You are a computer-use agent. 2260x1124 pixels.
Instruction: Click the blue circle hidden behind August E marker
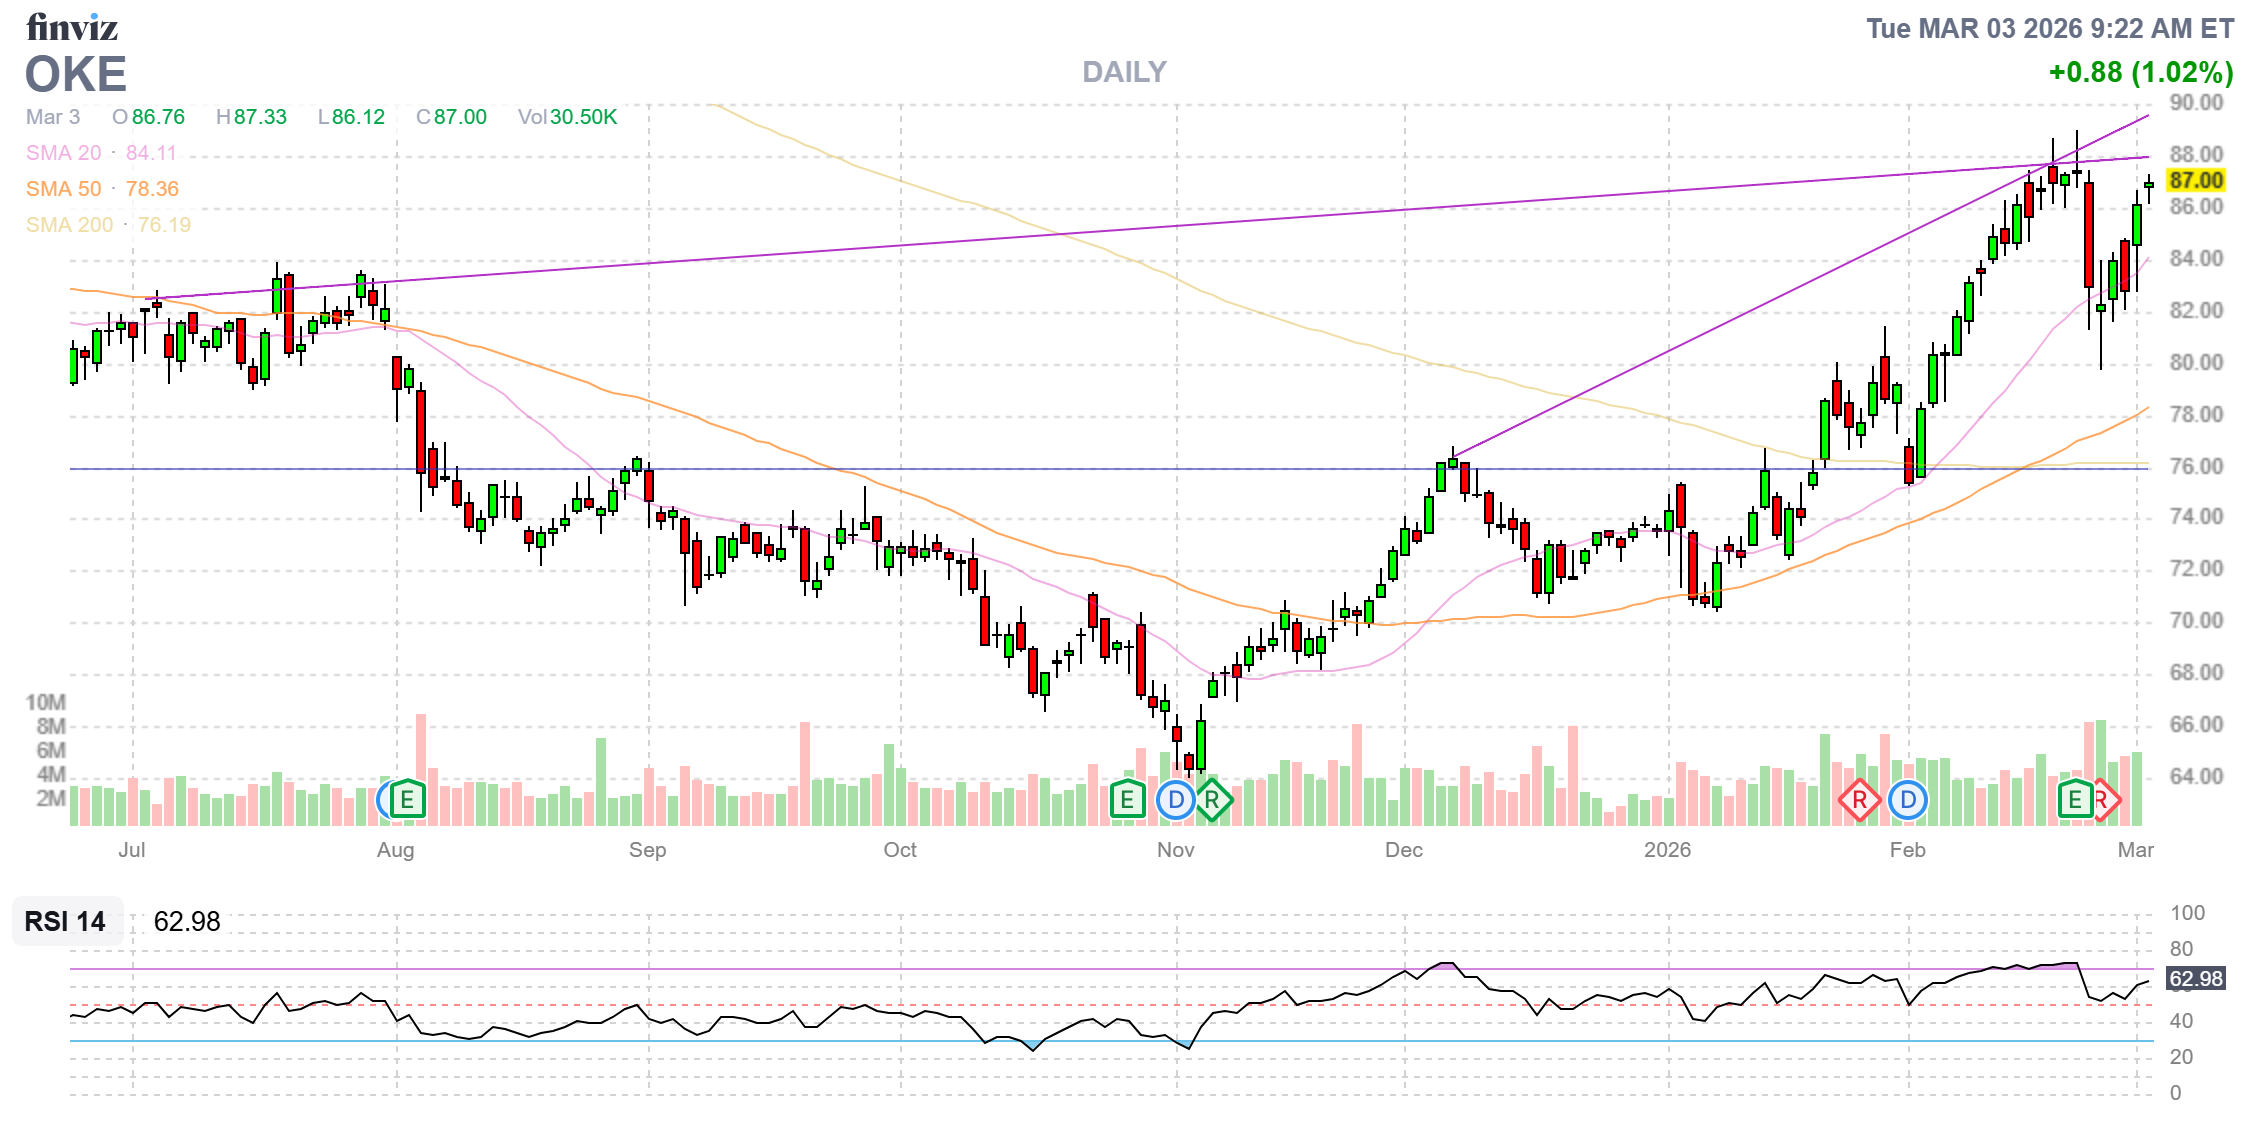382,800
